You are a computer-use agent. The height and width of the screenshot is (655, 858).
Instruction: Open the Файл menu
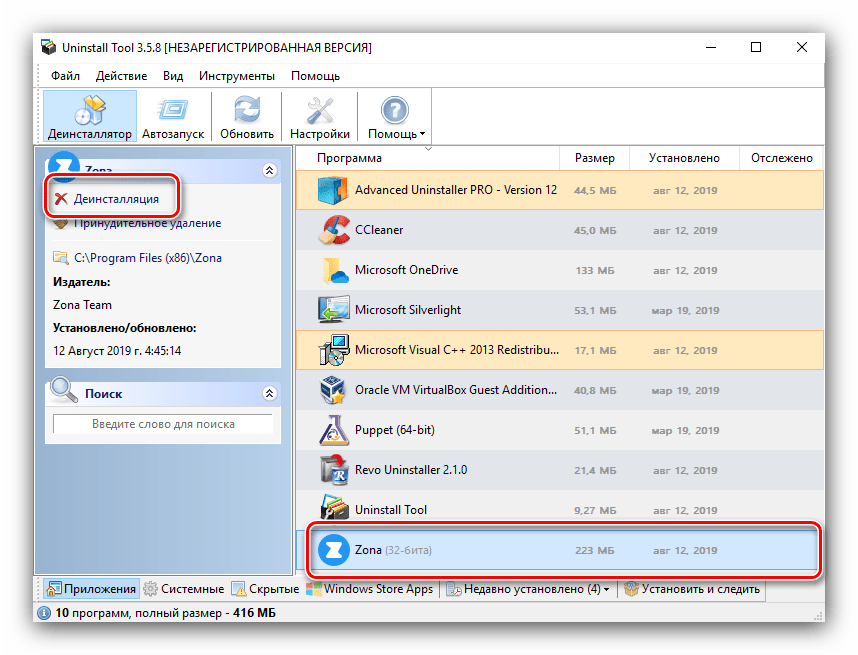66,76
